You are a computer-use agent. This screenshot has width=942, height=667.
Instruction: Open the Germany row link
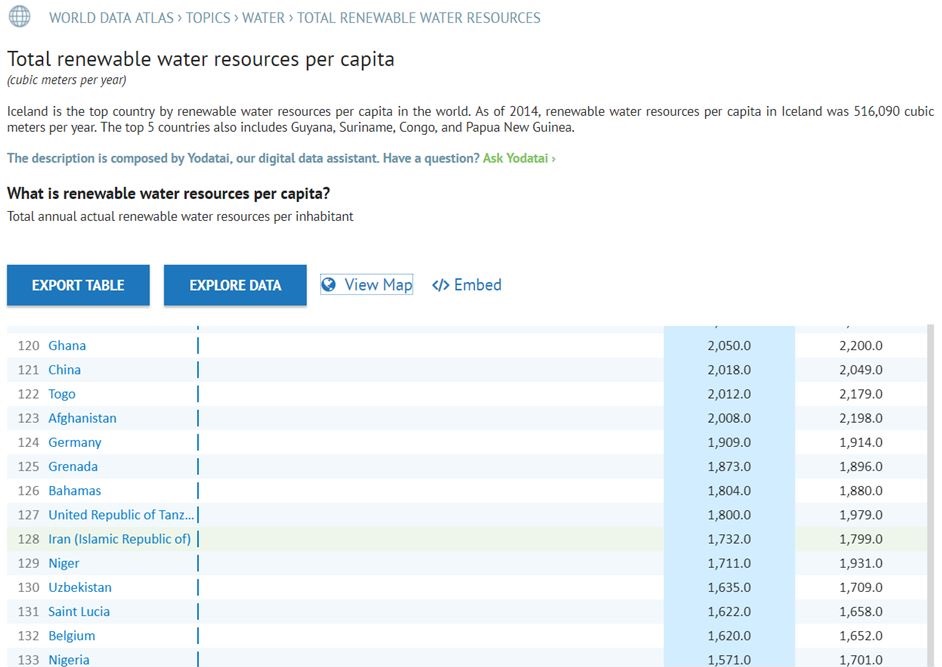click(x=74, y=442)
